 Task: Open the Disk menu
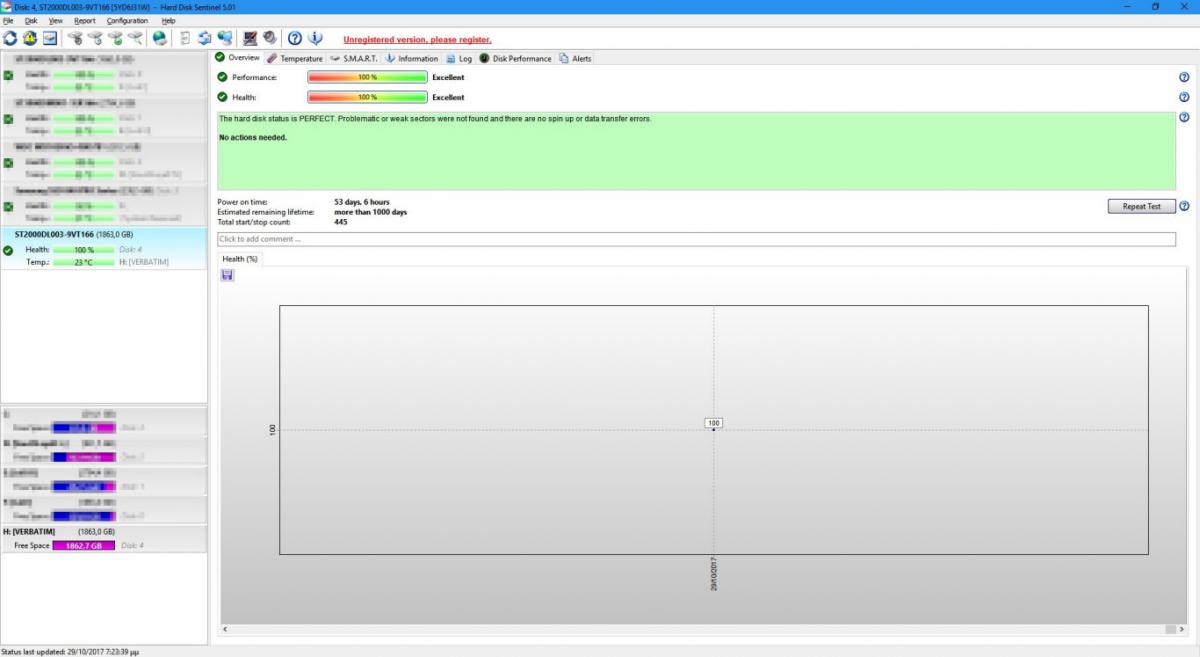click(x=31, y=20)
